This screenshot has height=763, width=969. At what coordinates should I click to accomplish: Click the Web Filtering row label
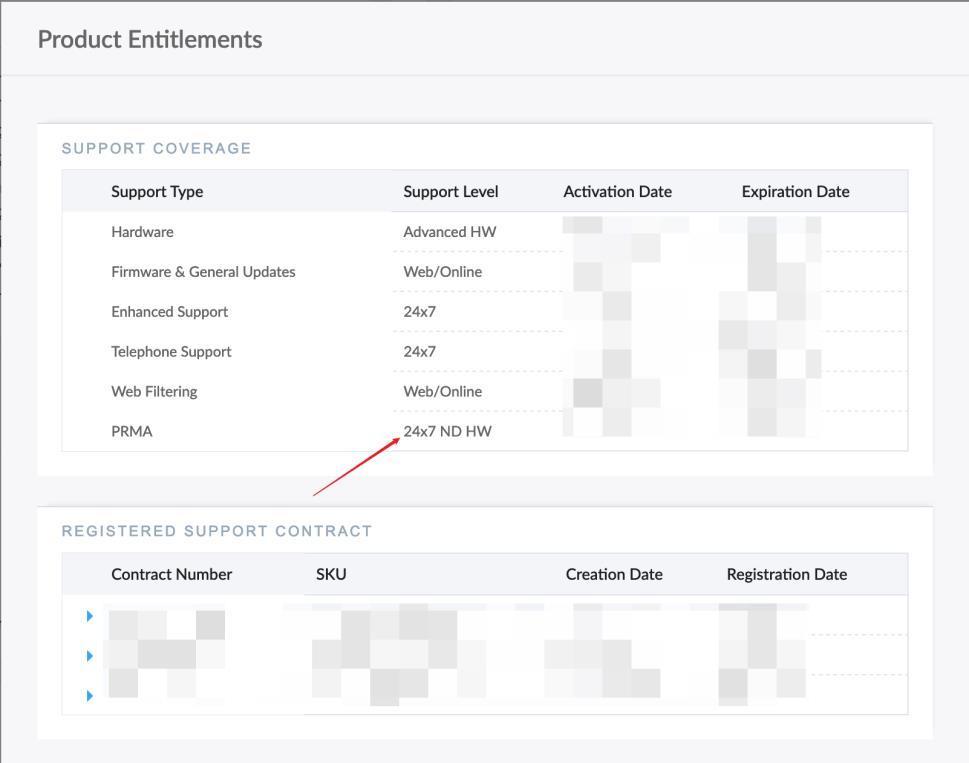[154, 392]
